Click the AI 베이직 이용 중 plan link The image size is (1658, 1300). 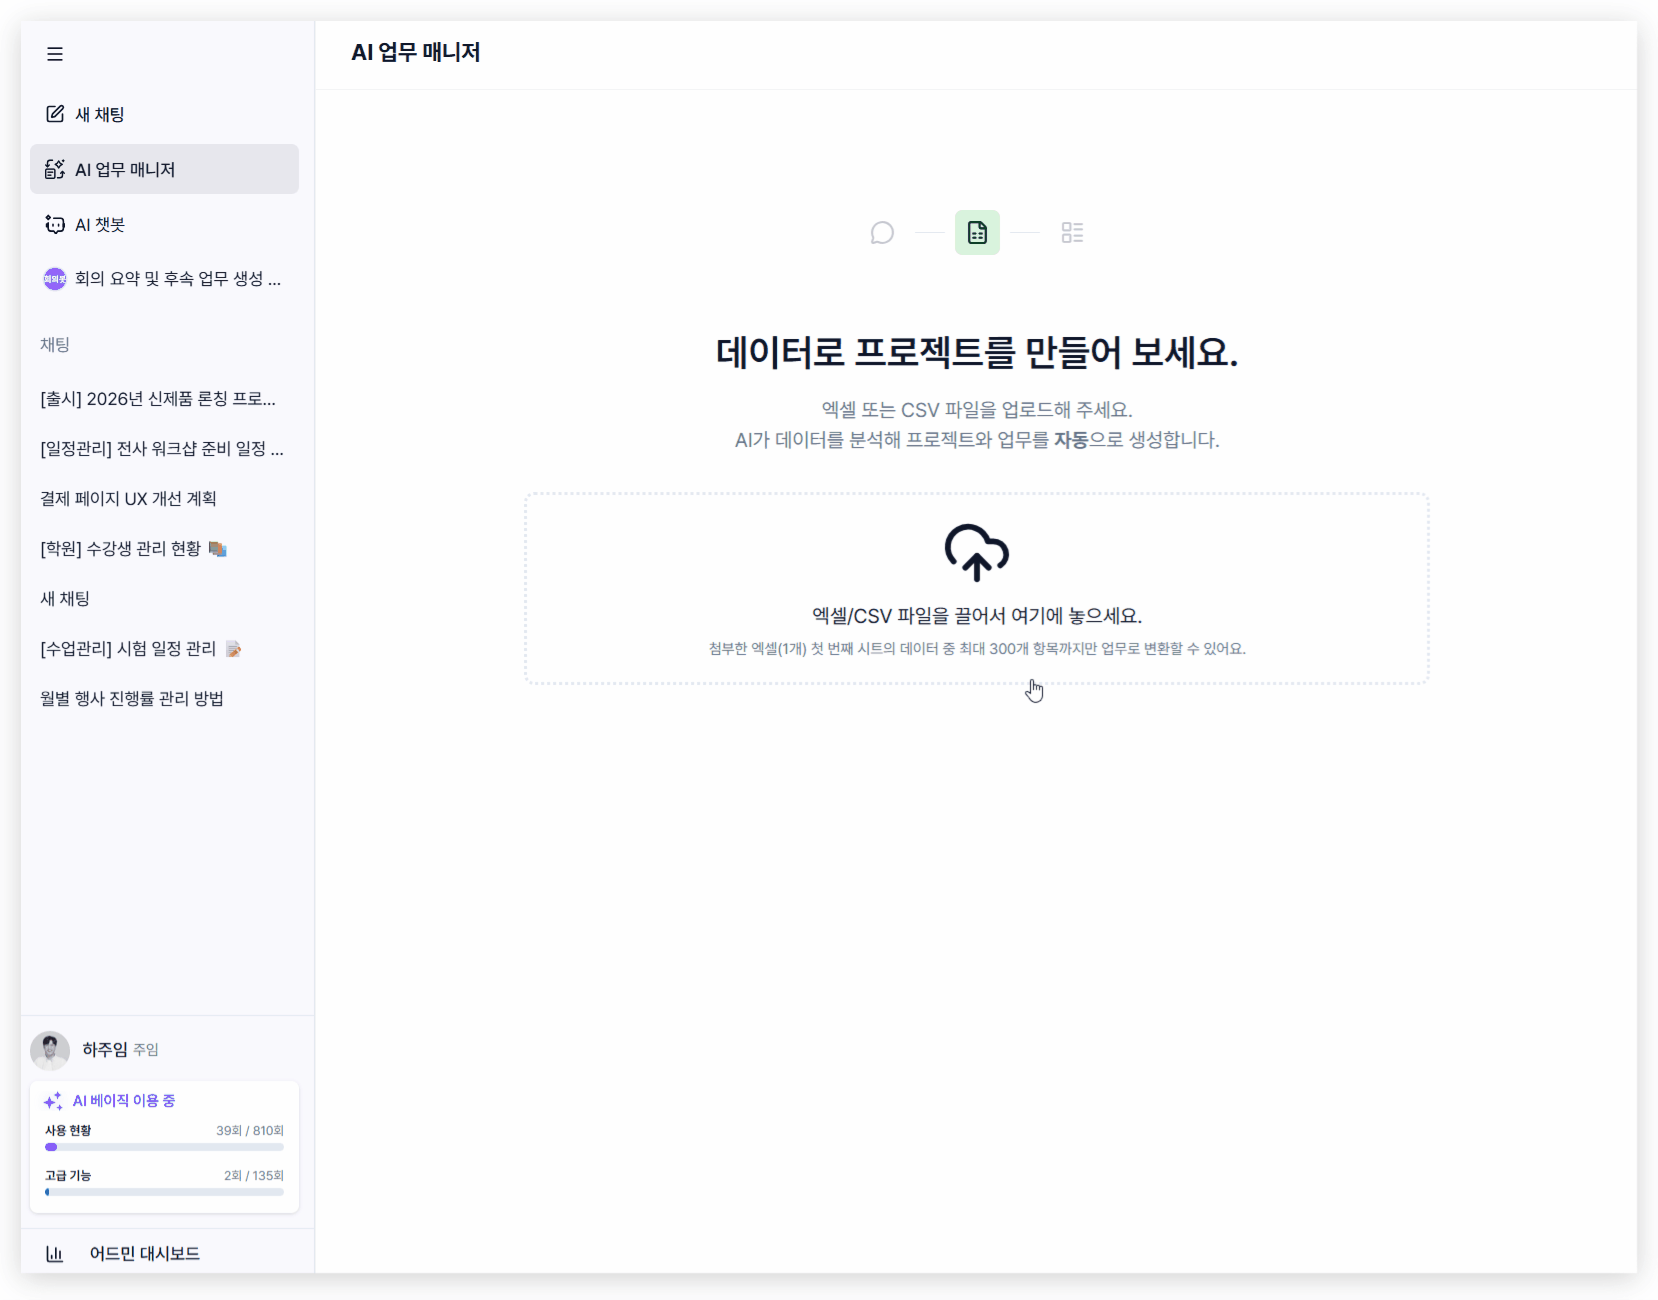(x=124, y=1100)
